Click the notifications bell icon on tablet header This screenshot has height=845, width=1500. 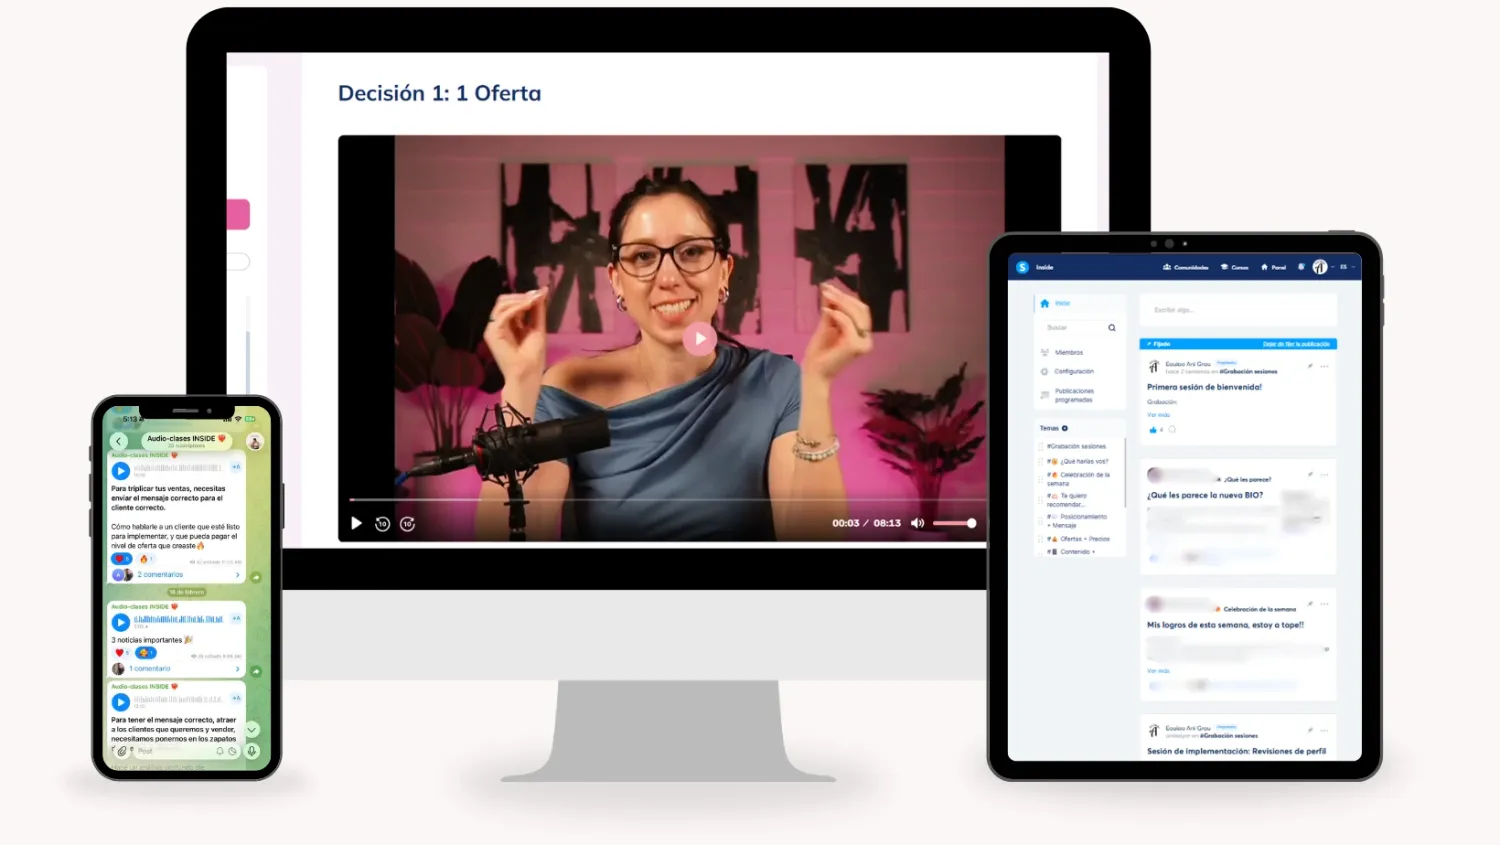pos(1301,267)
